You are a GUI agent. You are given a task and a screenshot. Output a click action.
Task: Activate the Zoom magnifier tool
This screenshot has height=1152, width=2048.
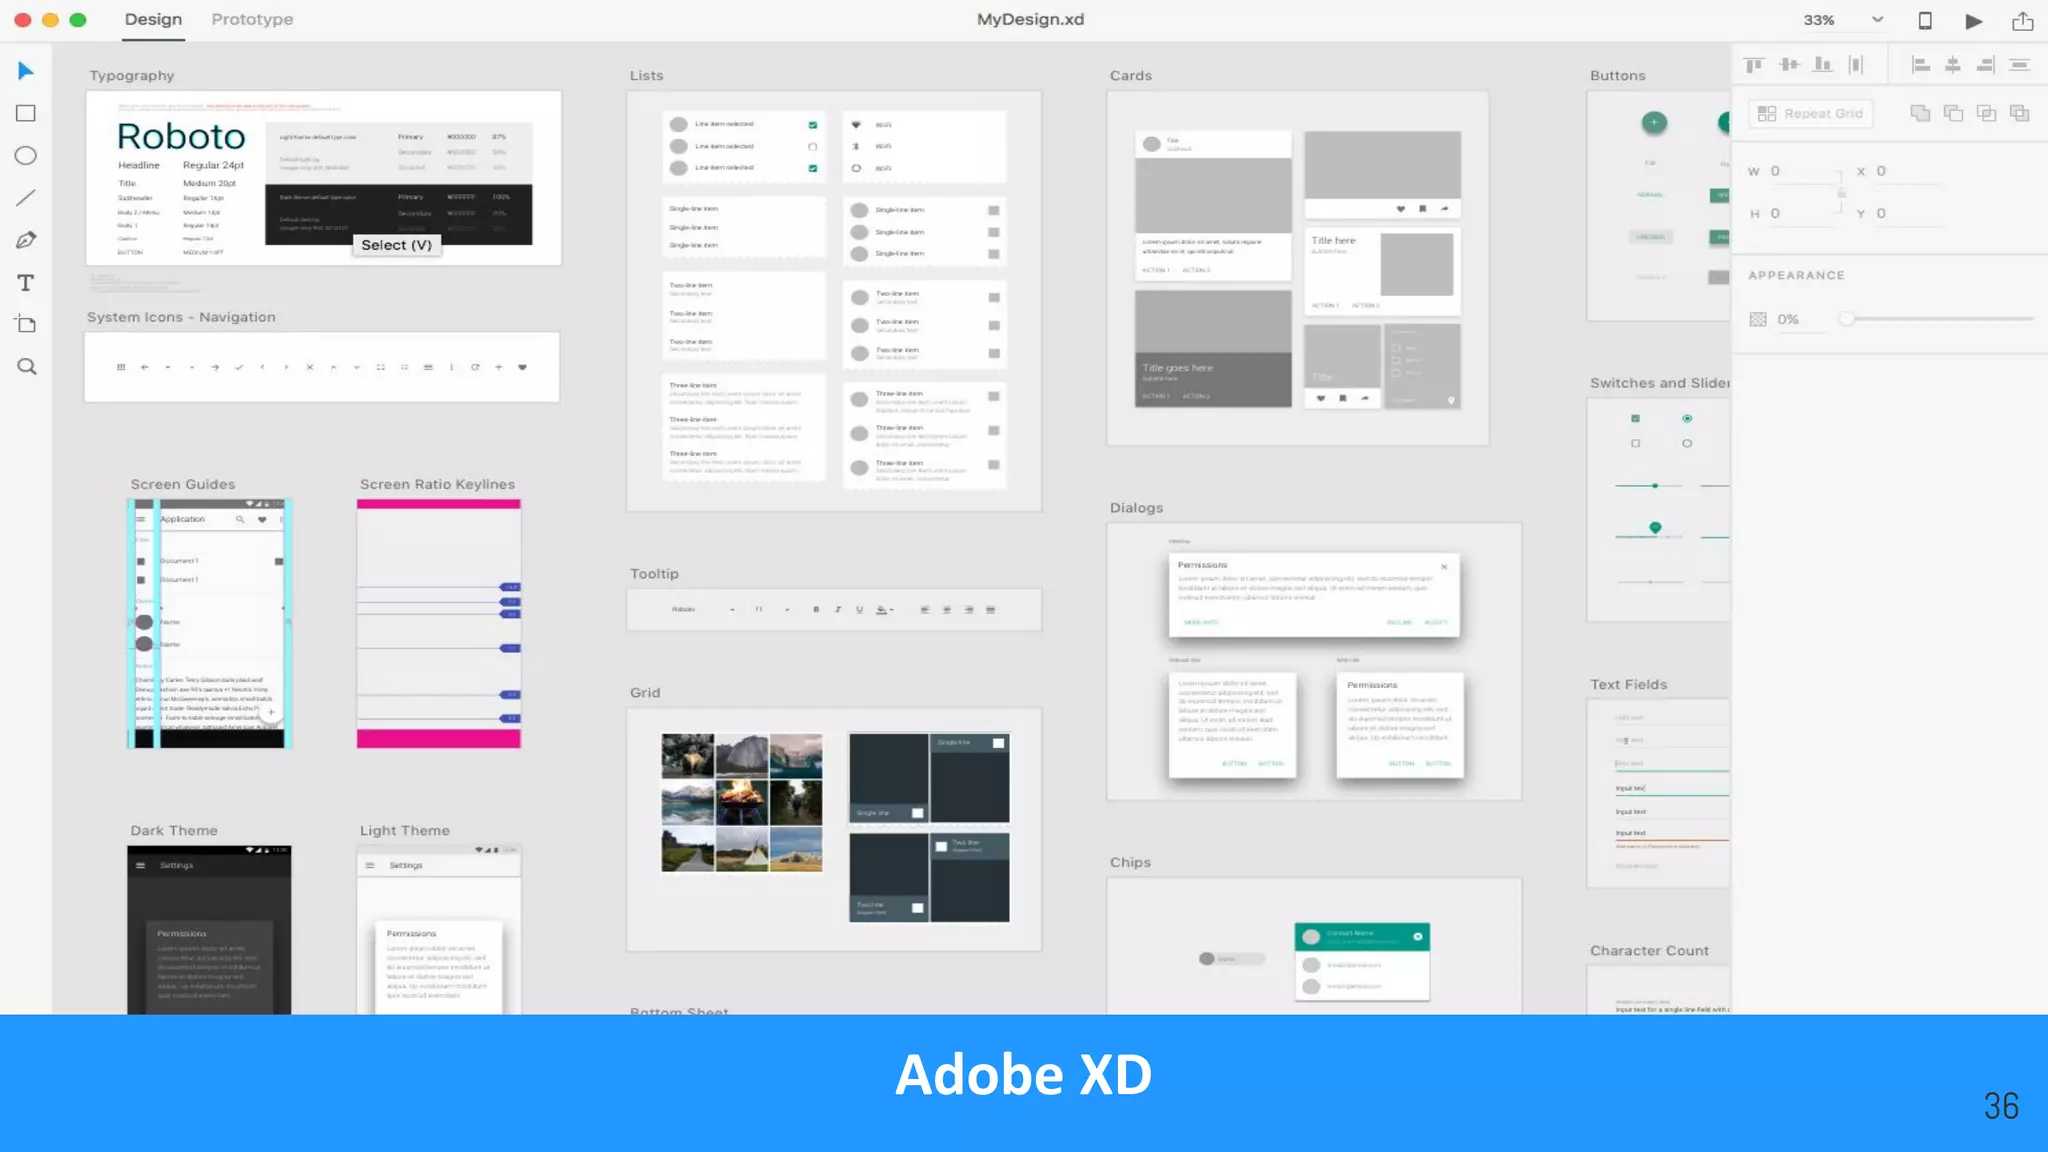tap(26, 366)
